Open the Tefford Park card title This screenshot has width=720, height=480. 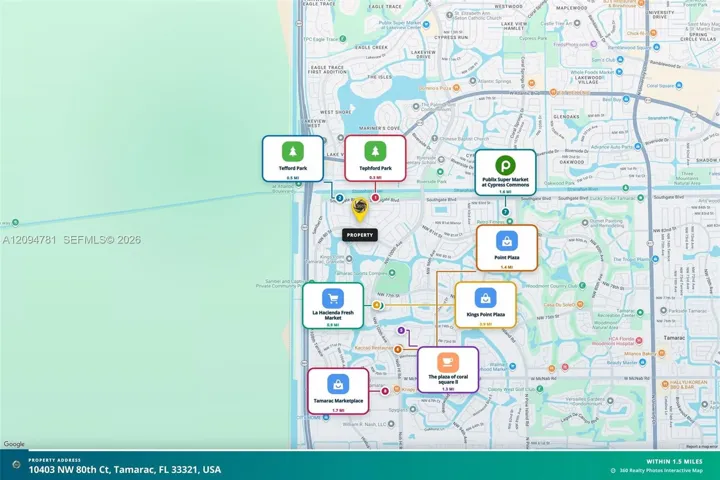pyautogui.click(x=292, y=168)
